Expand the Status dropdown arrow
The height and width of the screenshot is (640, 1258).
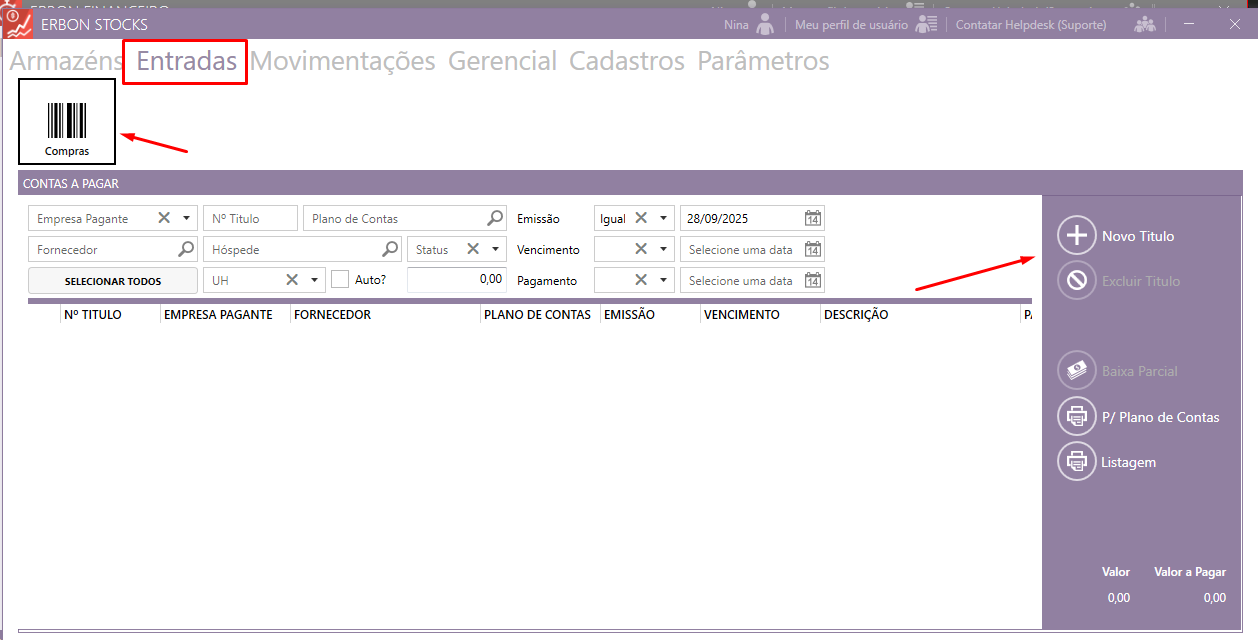[x=495, y=250]
